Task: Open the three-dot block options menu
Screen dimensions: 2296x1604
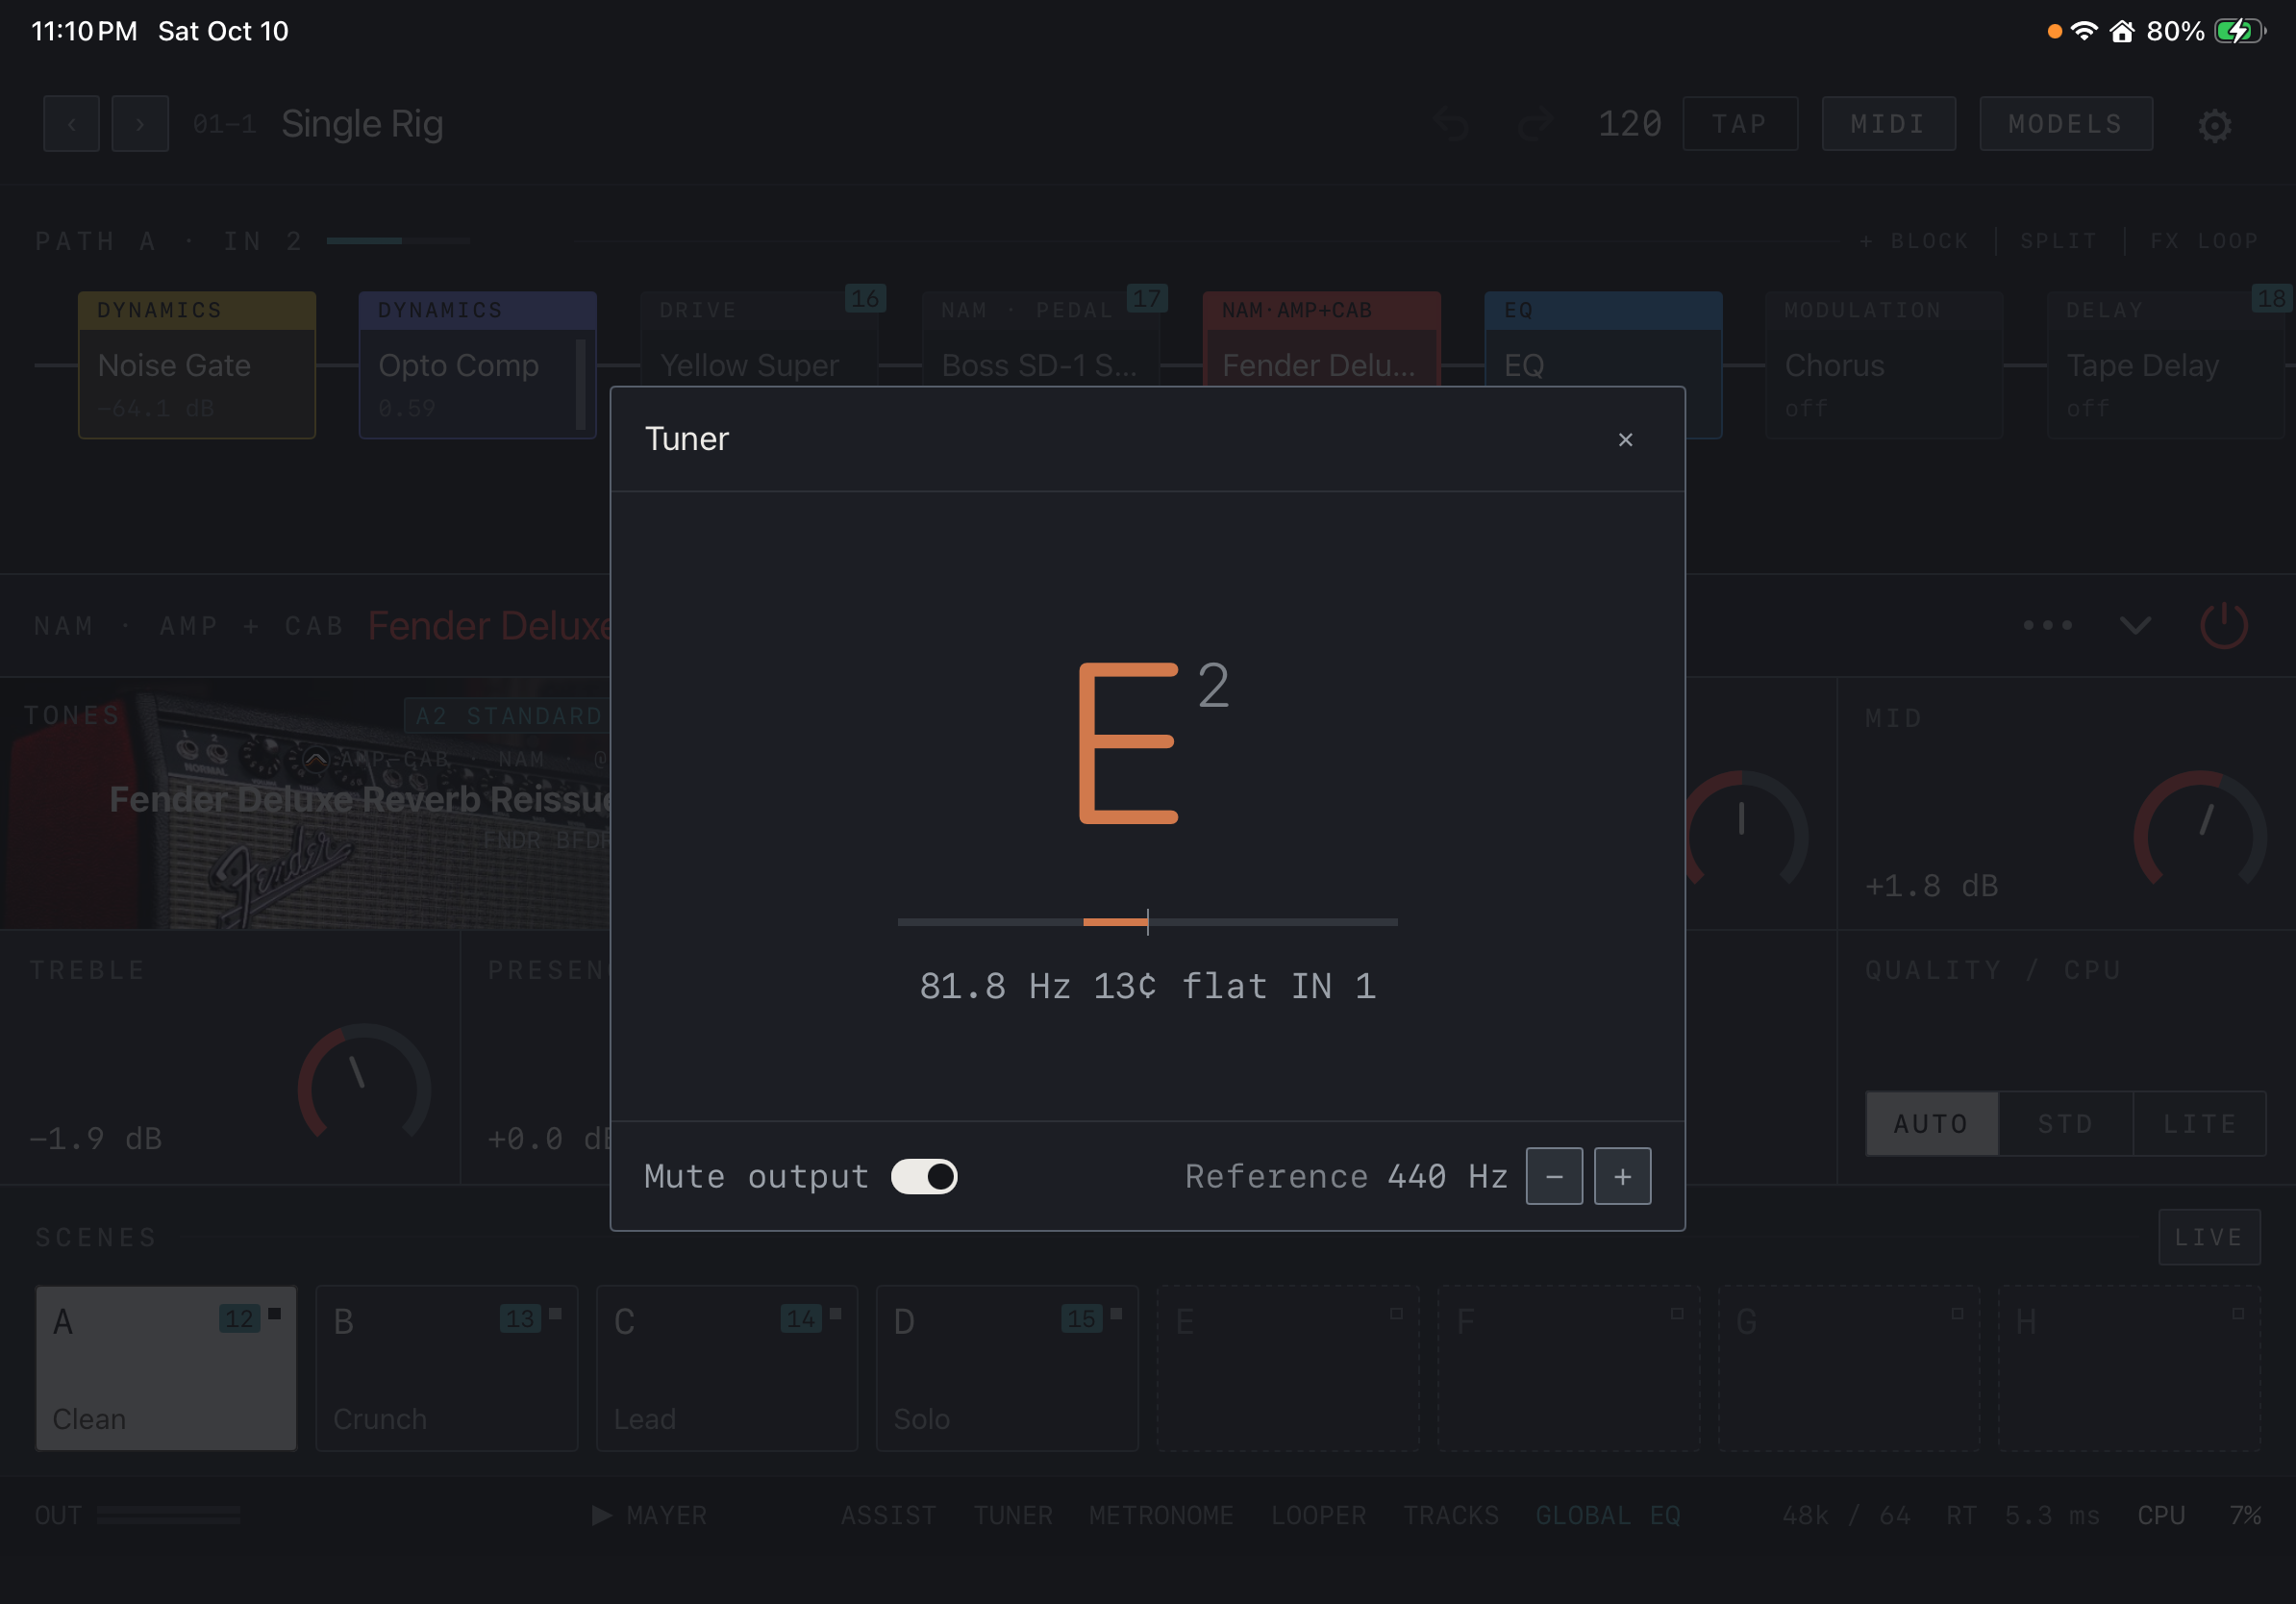Action: (x=2047, y=626)
